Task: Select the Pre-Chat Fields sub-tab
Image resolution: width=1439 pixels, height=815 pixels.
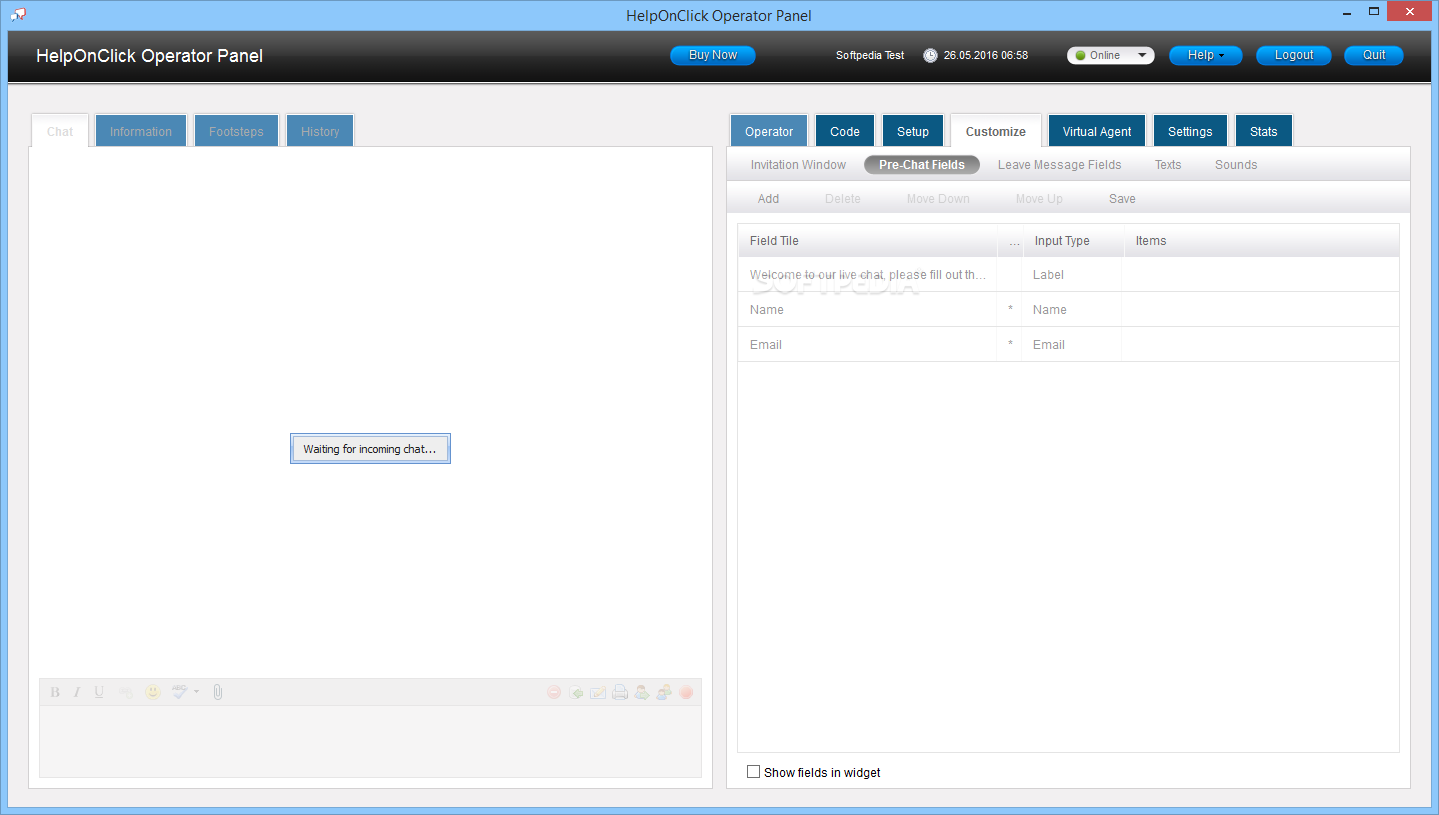Action: tap(922, 165)
